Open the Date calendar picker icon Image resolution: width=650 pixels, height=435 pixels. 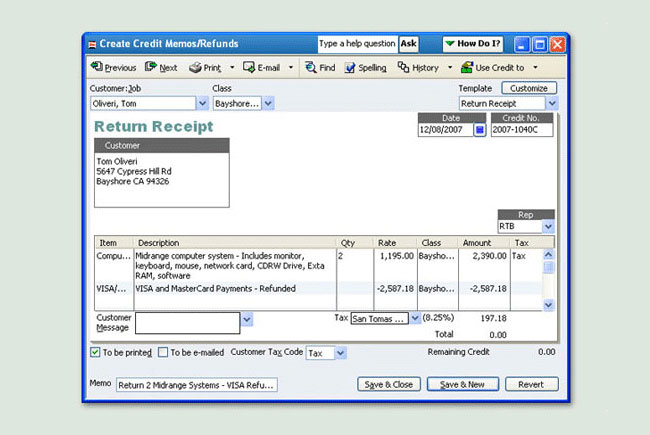480,130
